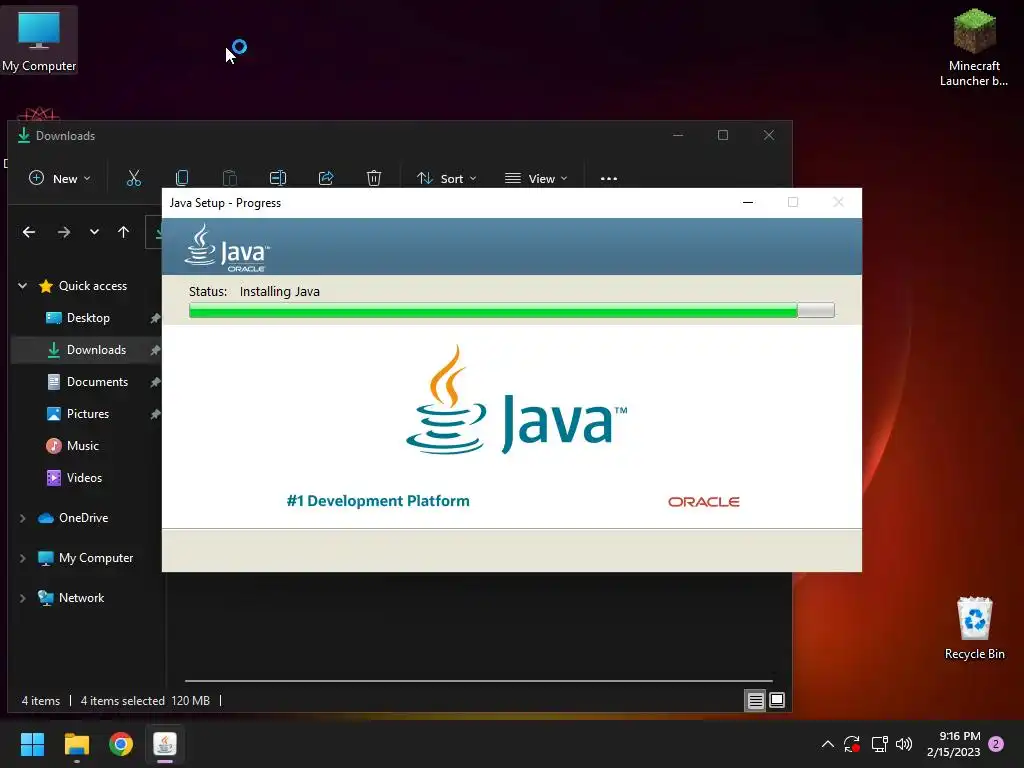Select the Minecraft Launcher desktop icon
The width and height of the screenshot is (1024, 768).
click(x=974, y=47)
